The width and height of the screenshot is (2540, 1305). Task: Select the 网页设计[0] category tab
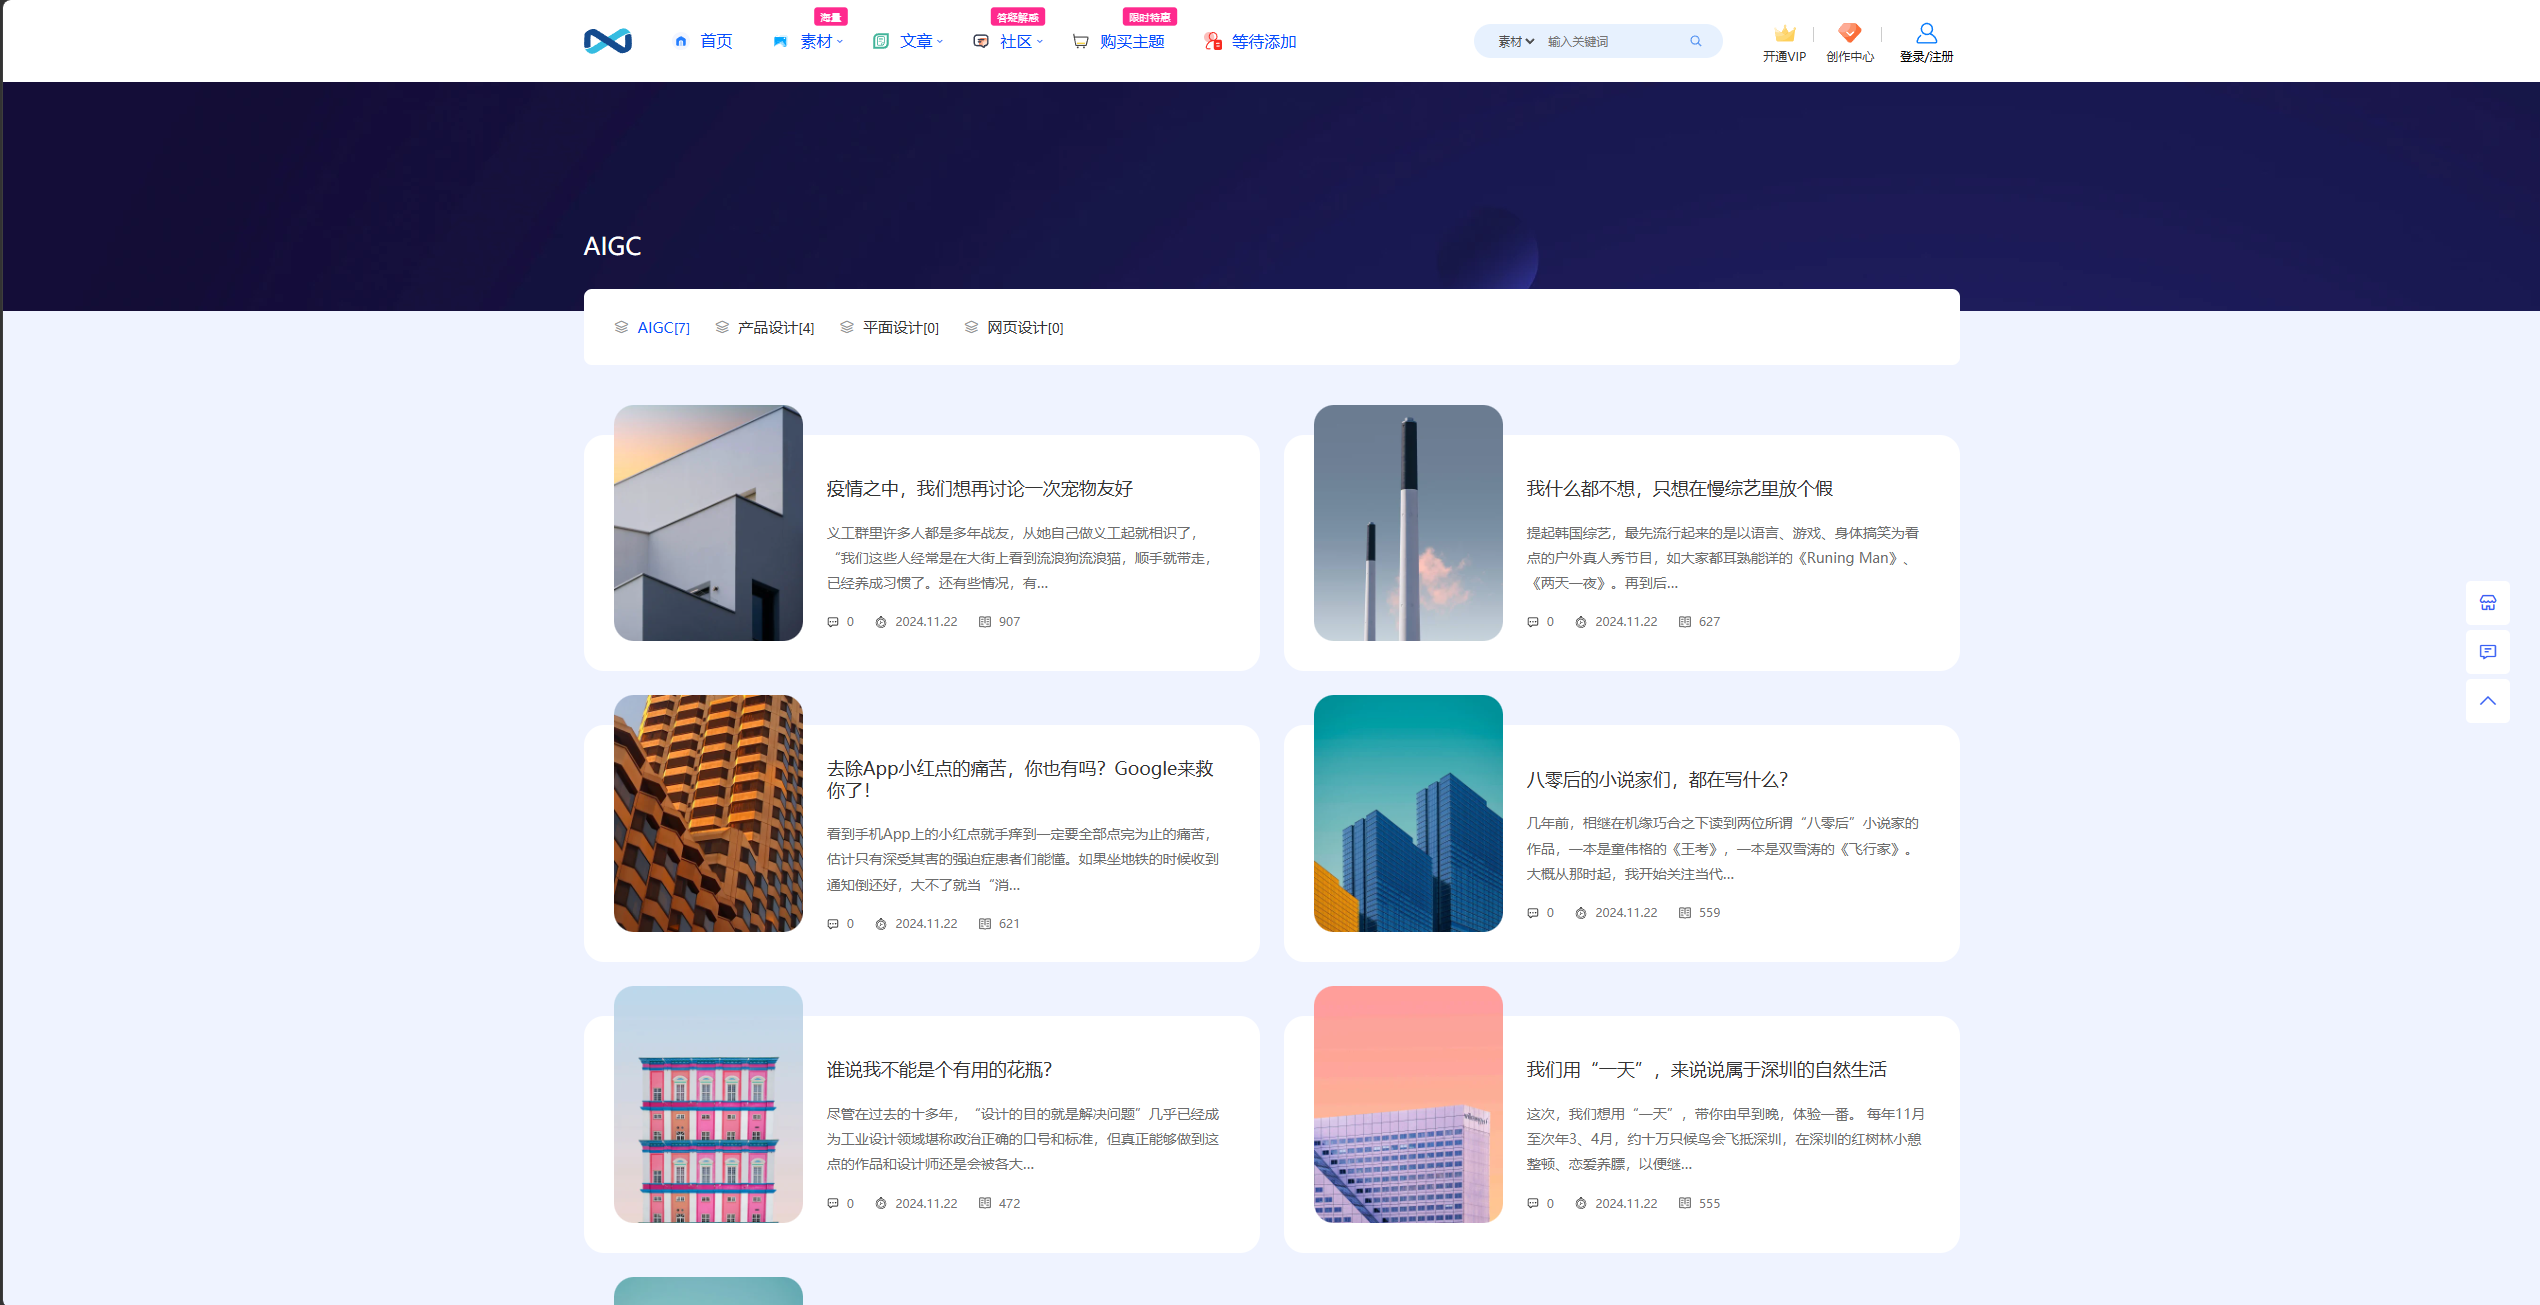click(1014, 328)
